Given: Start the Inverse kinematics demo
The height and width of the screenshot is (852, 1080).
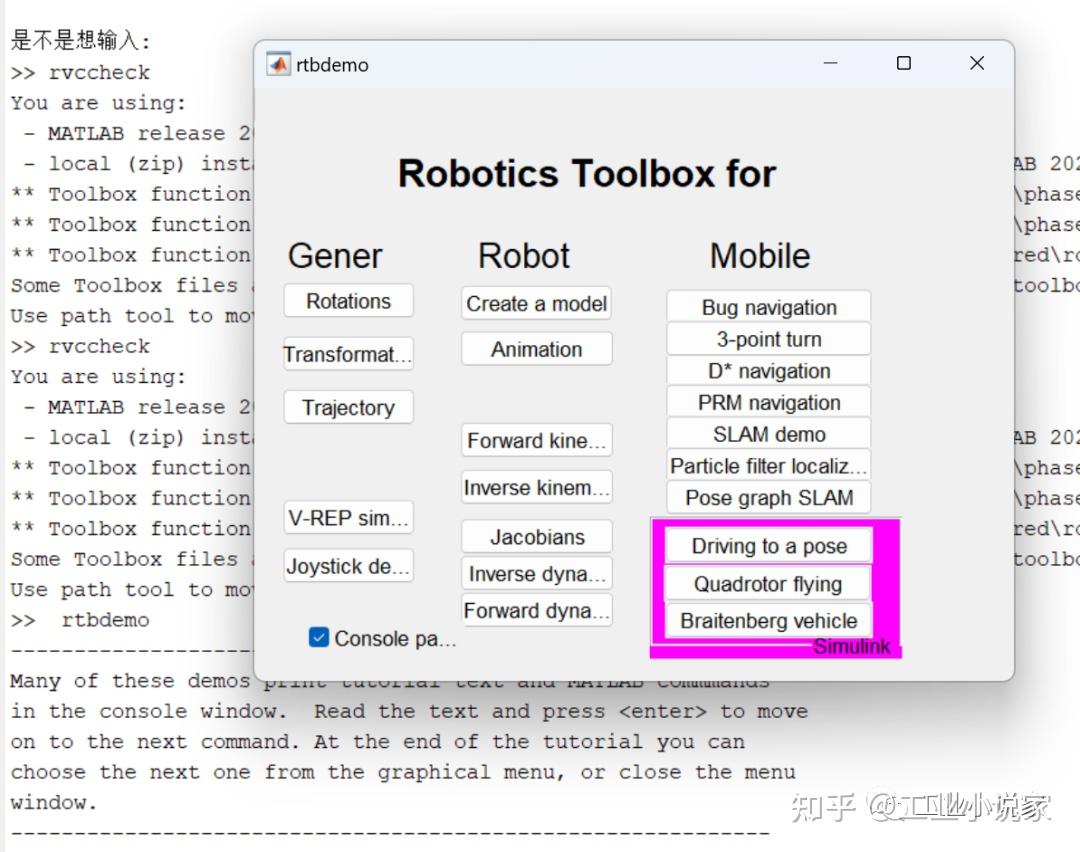Looking at the screenshot, I should click(x=536, y=487).
